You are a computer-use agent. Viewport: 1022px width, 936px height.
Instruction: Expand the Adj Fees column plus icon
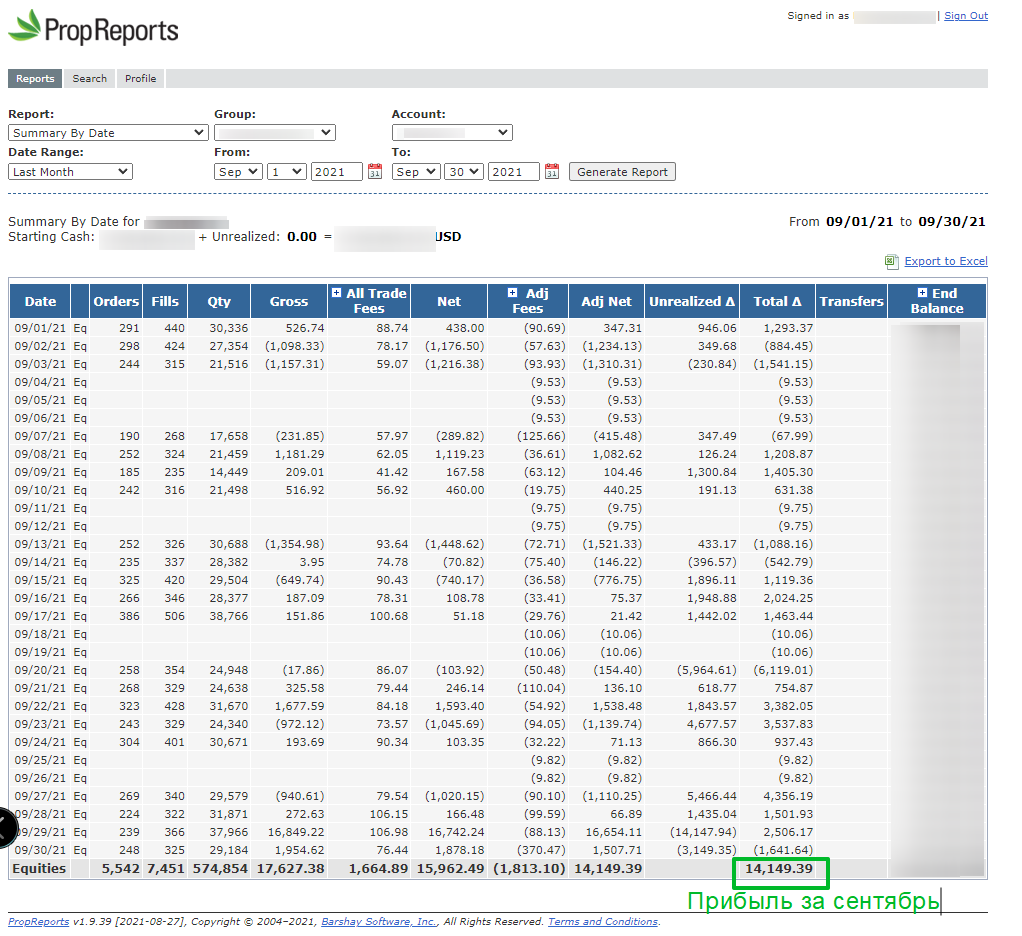pos(513,293)
